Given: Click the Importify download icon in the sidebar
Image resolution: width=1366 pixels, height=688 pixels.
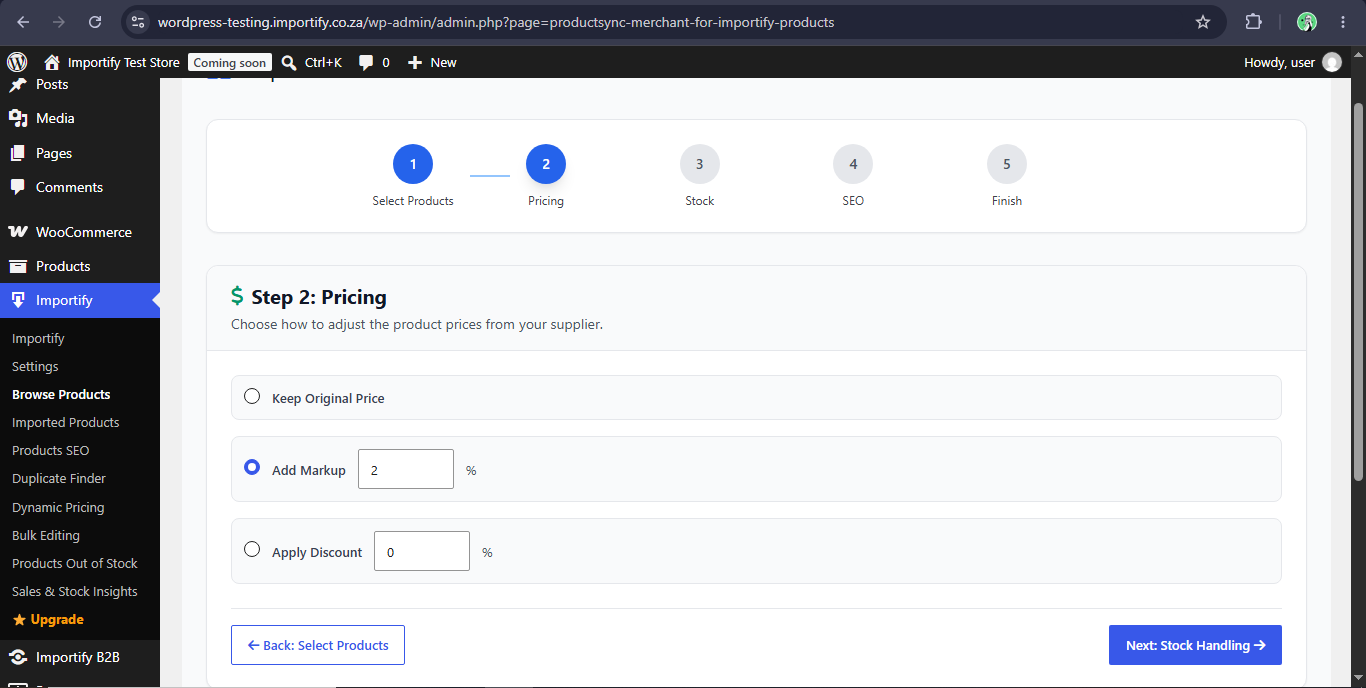Looking at the screenshot, I should coord(17,300).
